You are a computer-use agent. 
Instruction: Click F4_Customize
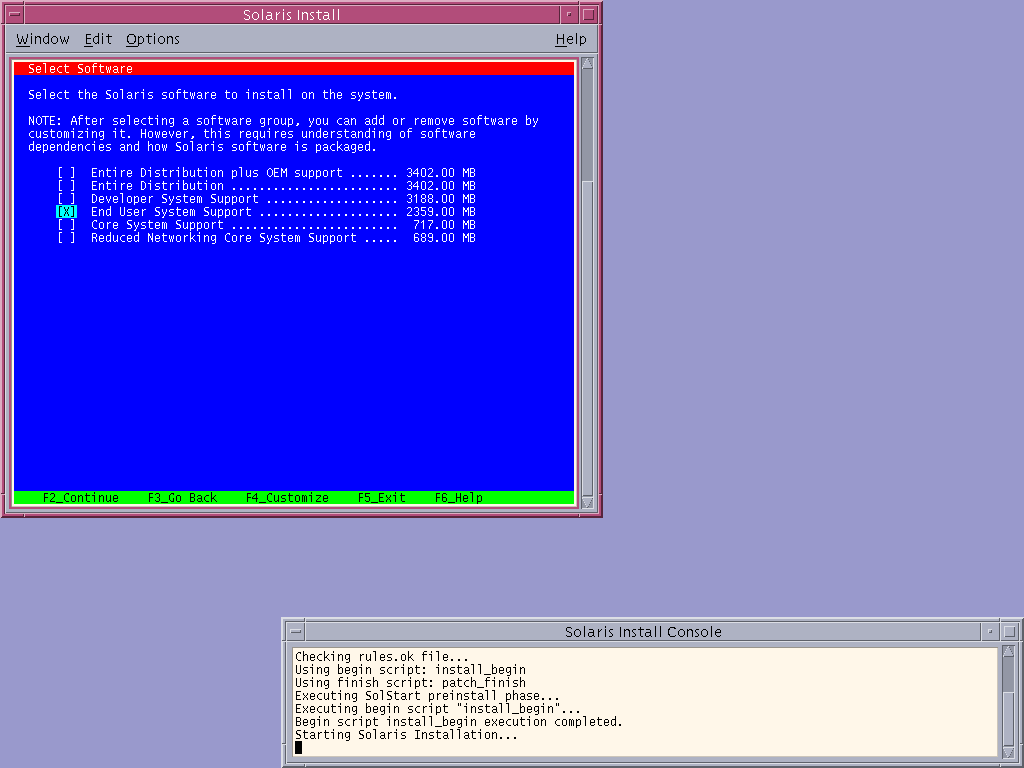pos(287,498)
